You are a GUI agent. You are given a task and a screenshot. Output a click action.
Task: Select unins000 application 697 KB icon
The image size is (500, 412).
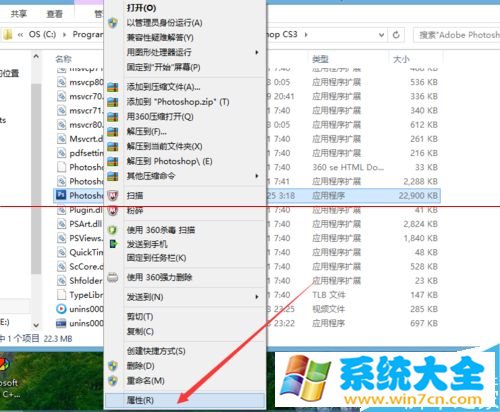61,323
